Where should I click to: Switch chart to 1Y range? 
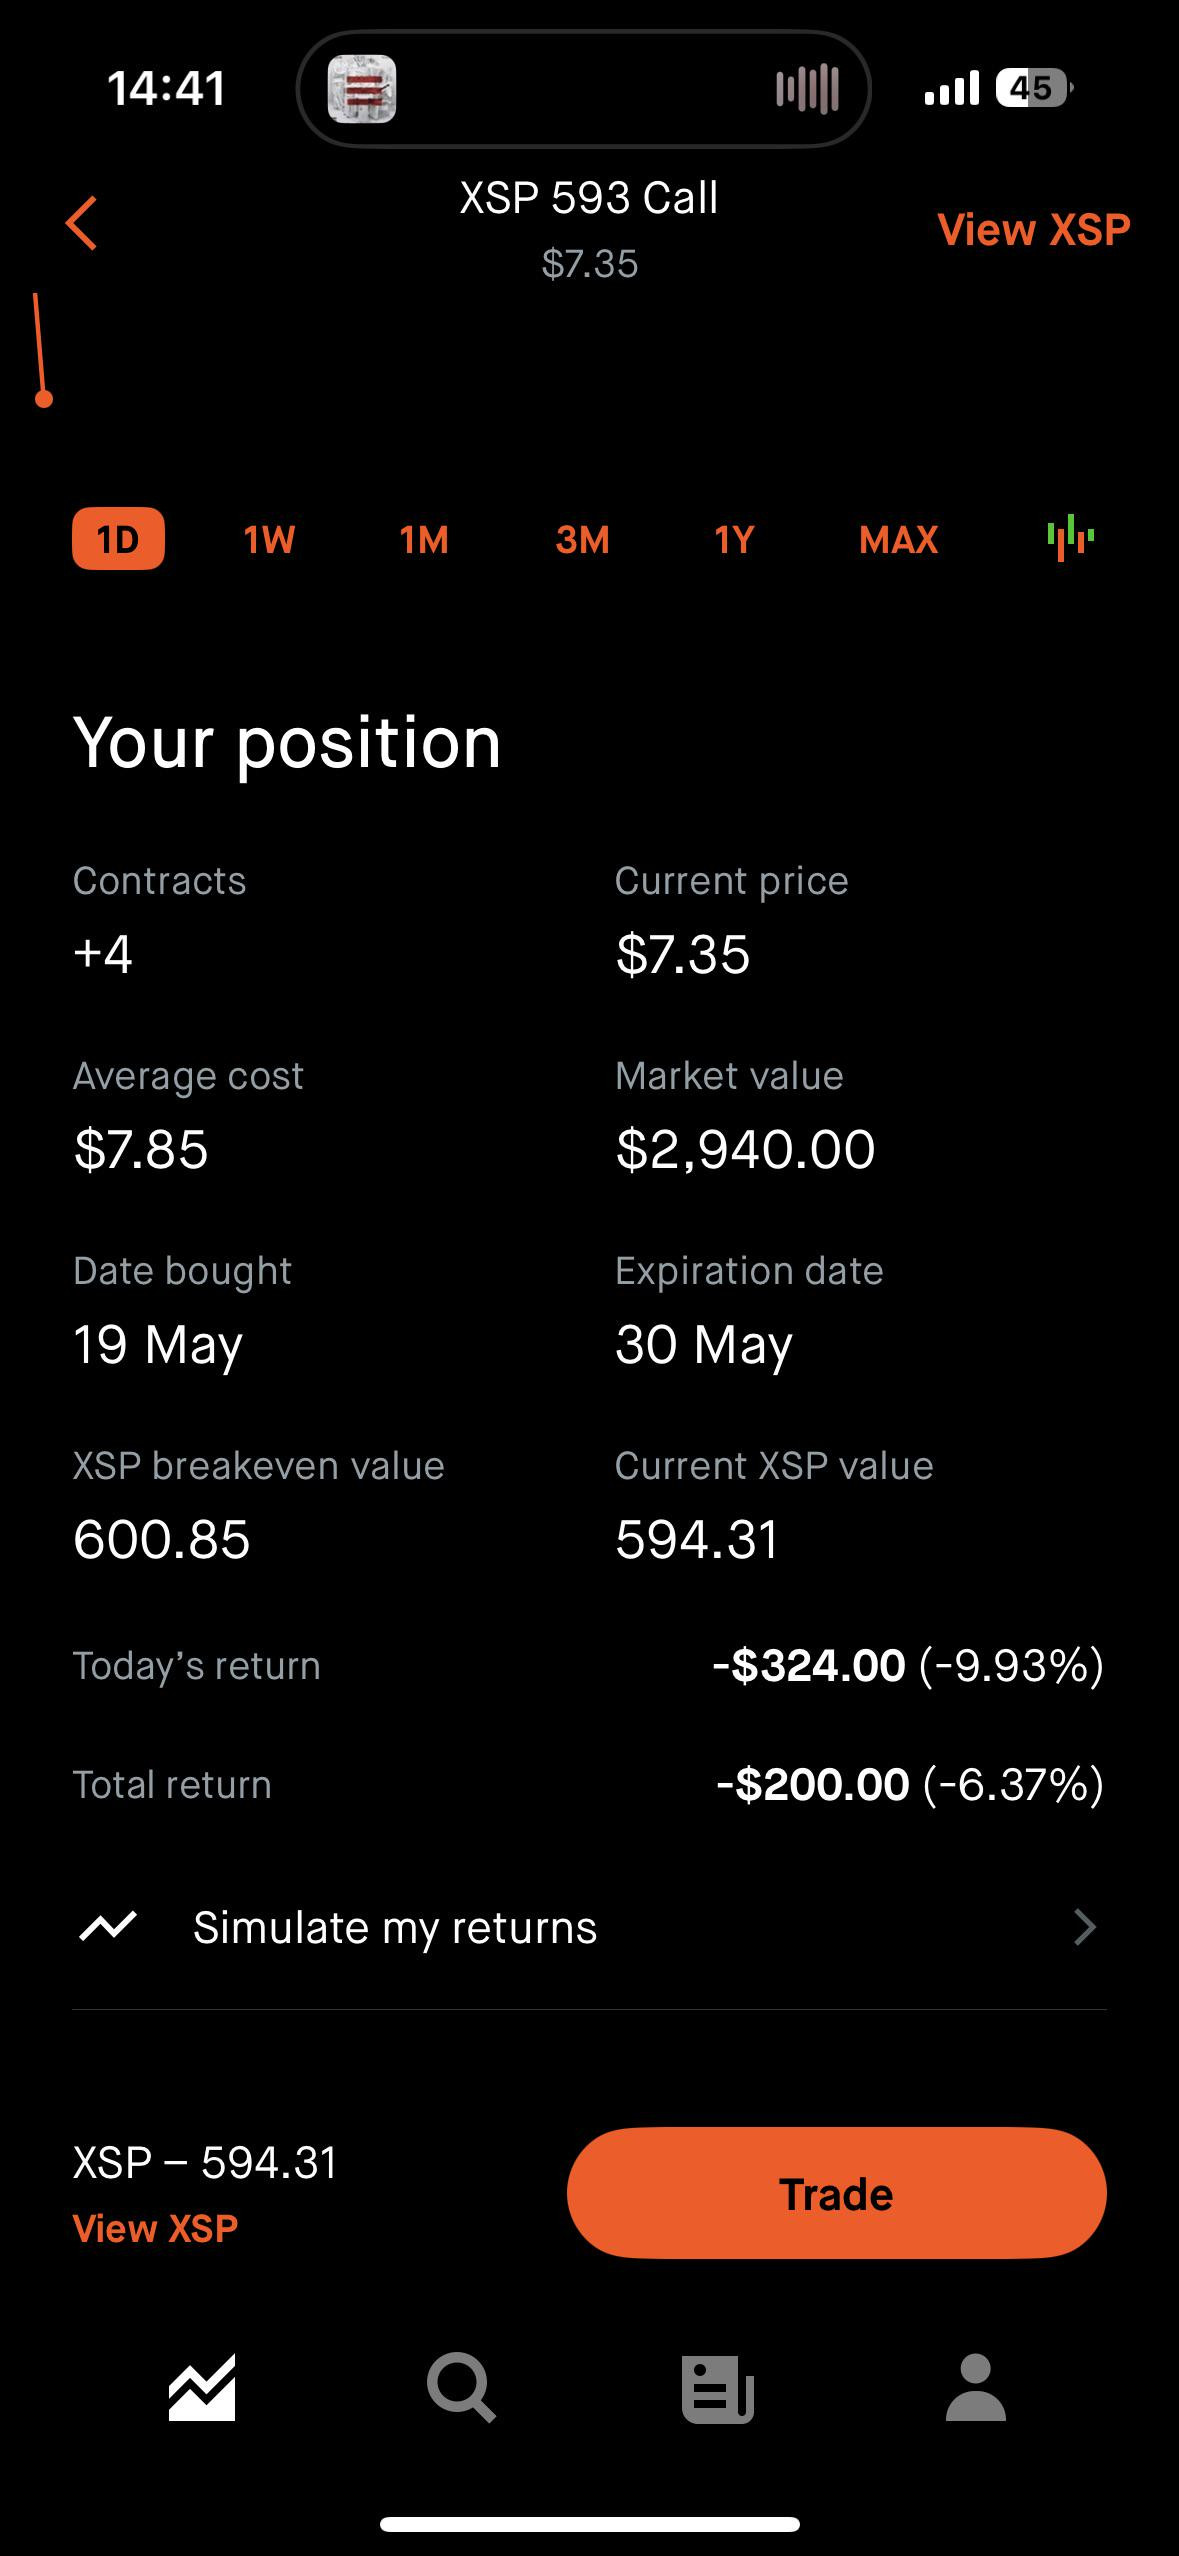pyautogui.click(x=734, y=540)
